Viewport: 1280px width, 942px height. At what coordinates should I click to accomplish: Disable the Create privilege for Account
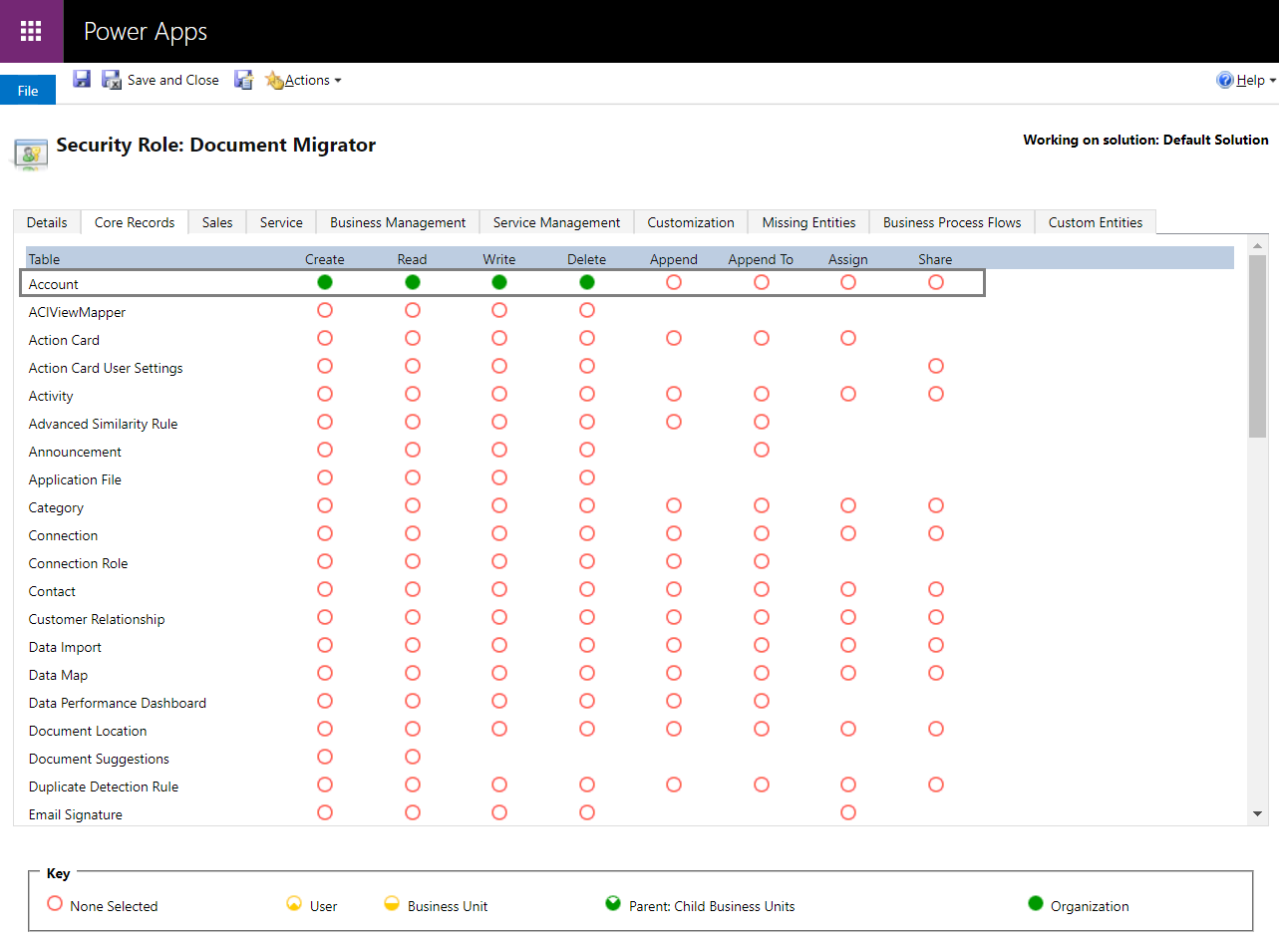(324, 282)
